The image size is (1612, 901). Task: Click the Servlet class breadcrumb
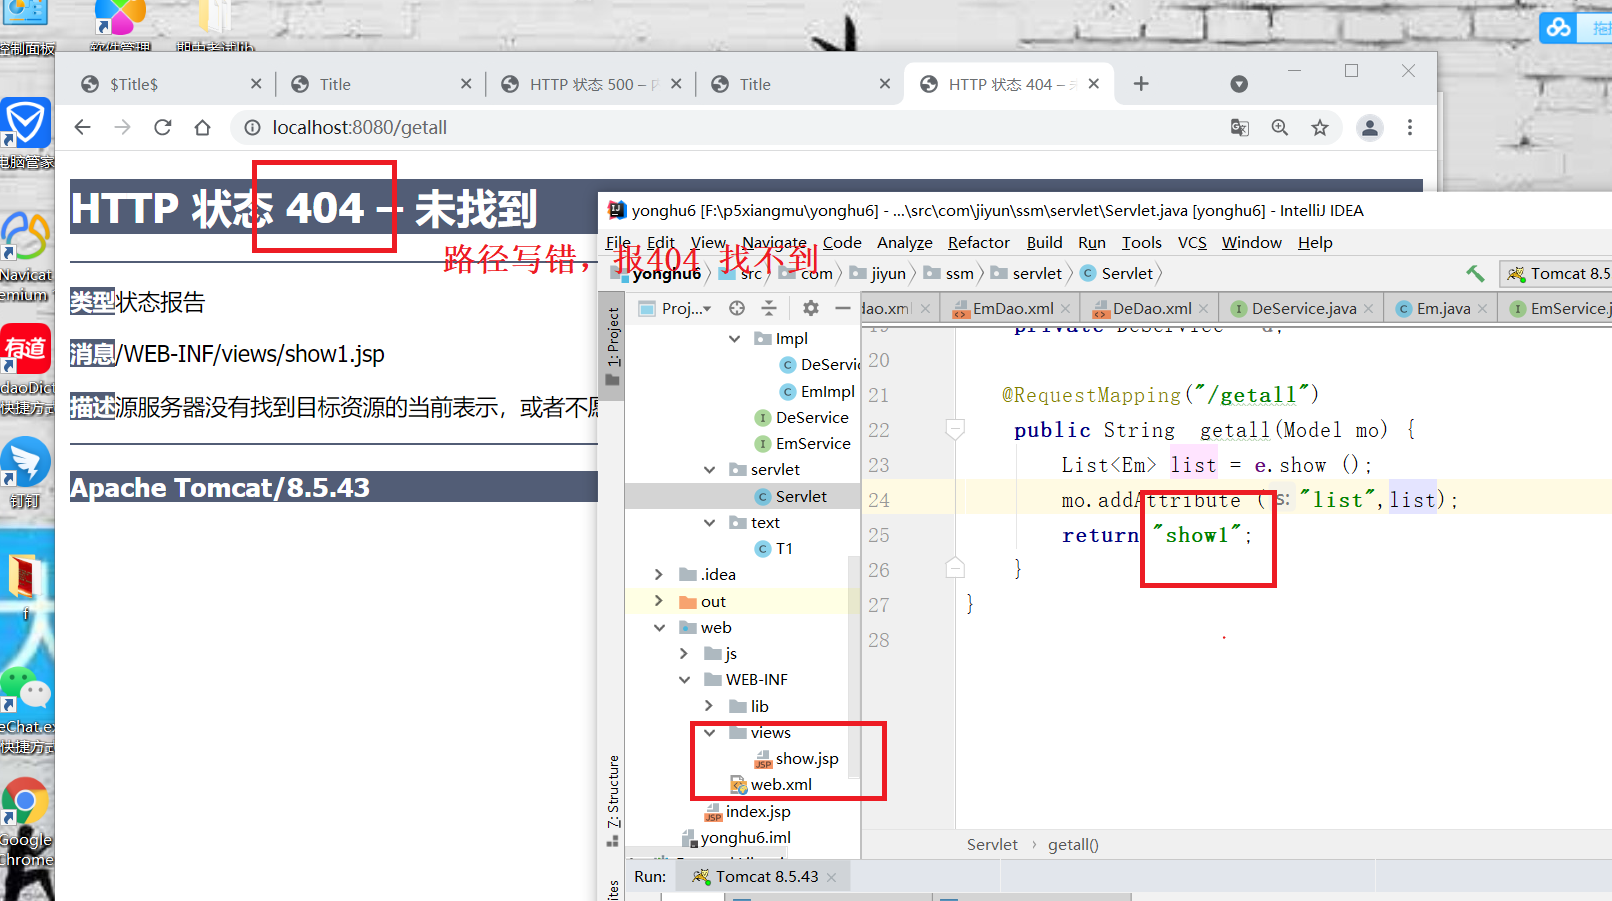click(x=1117, y=273)
